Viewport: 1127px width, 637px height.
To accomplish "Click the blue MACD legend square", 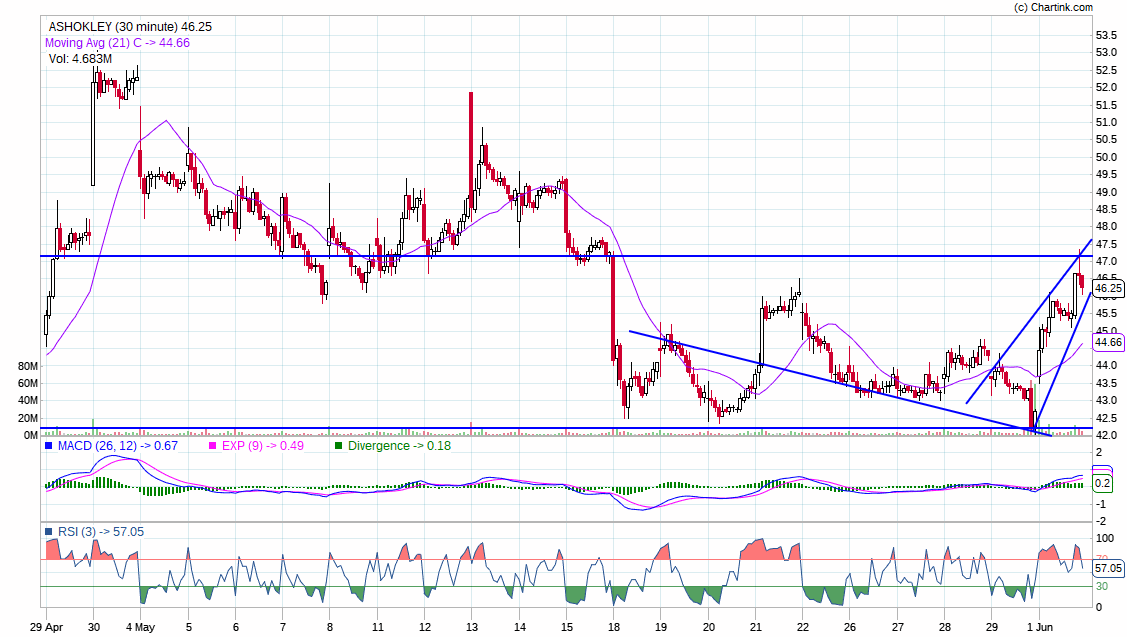I will coord(49,446).
